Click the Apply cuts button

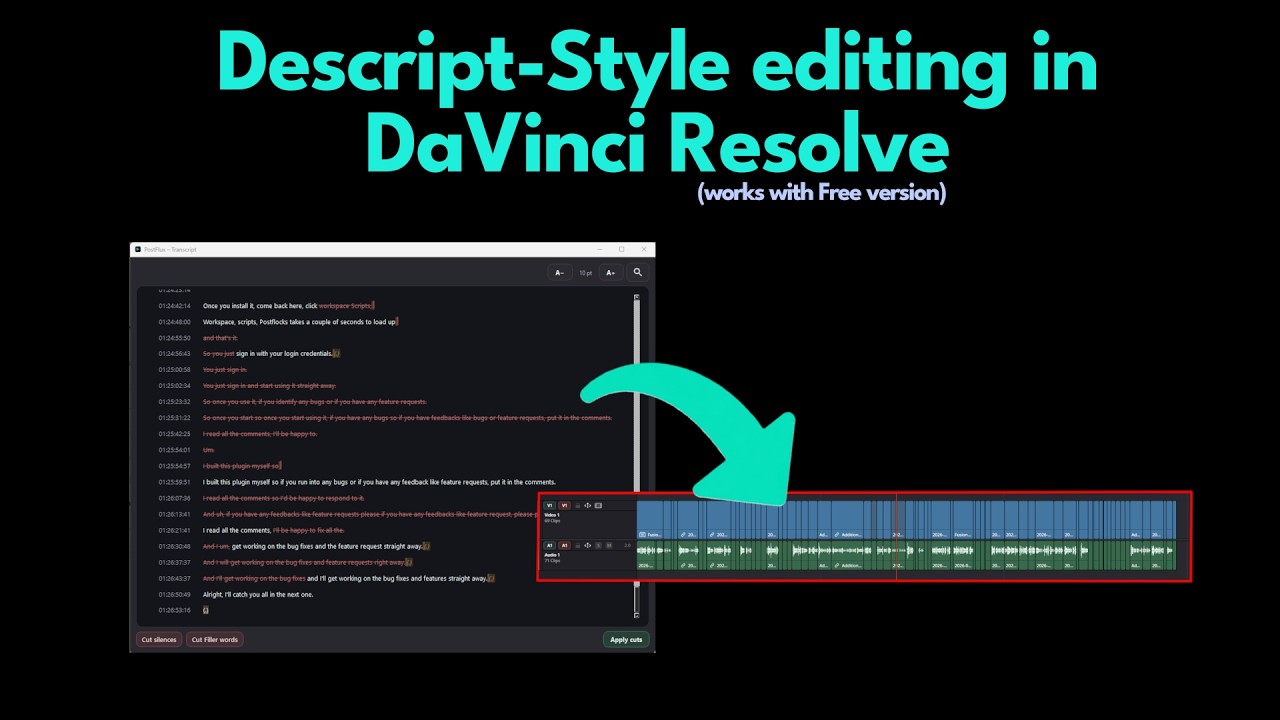(x=626, y=639)
